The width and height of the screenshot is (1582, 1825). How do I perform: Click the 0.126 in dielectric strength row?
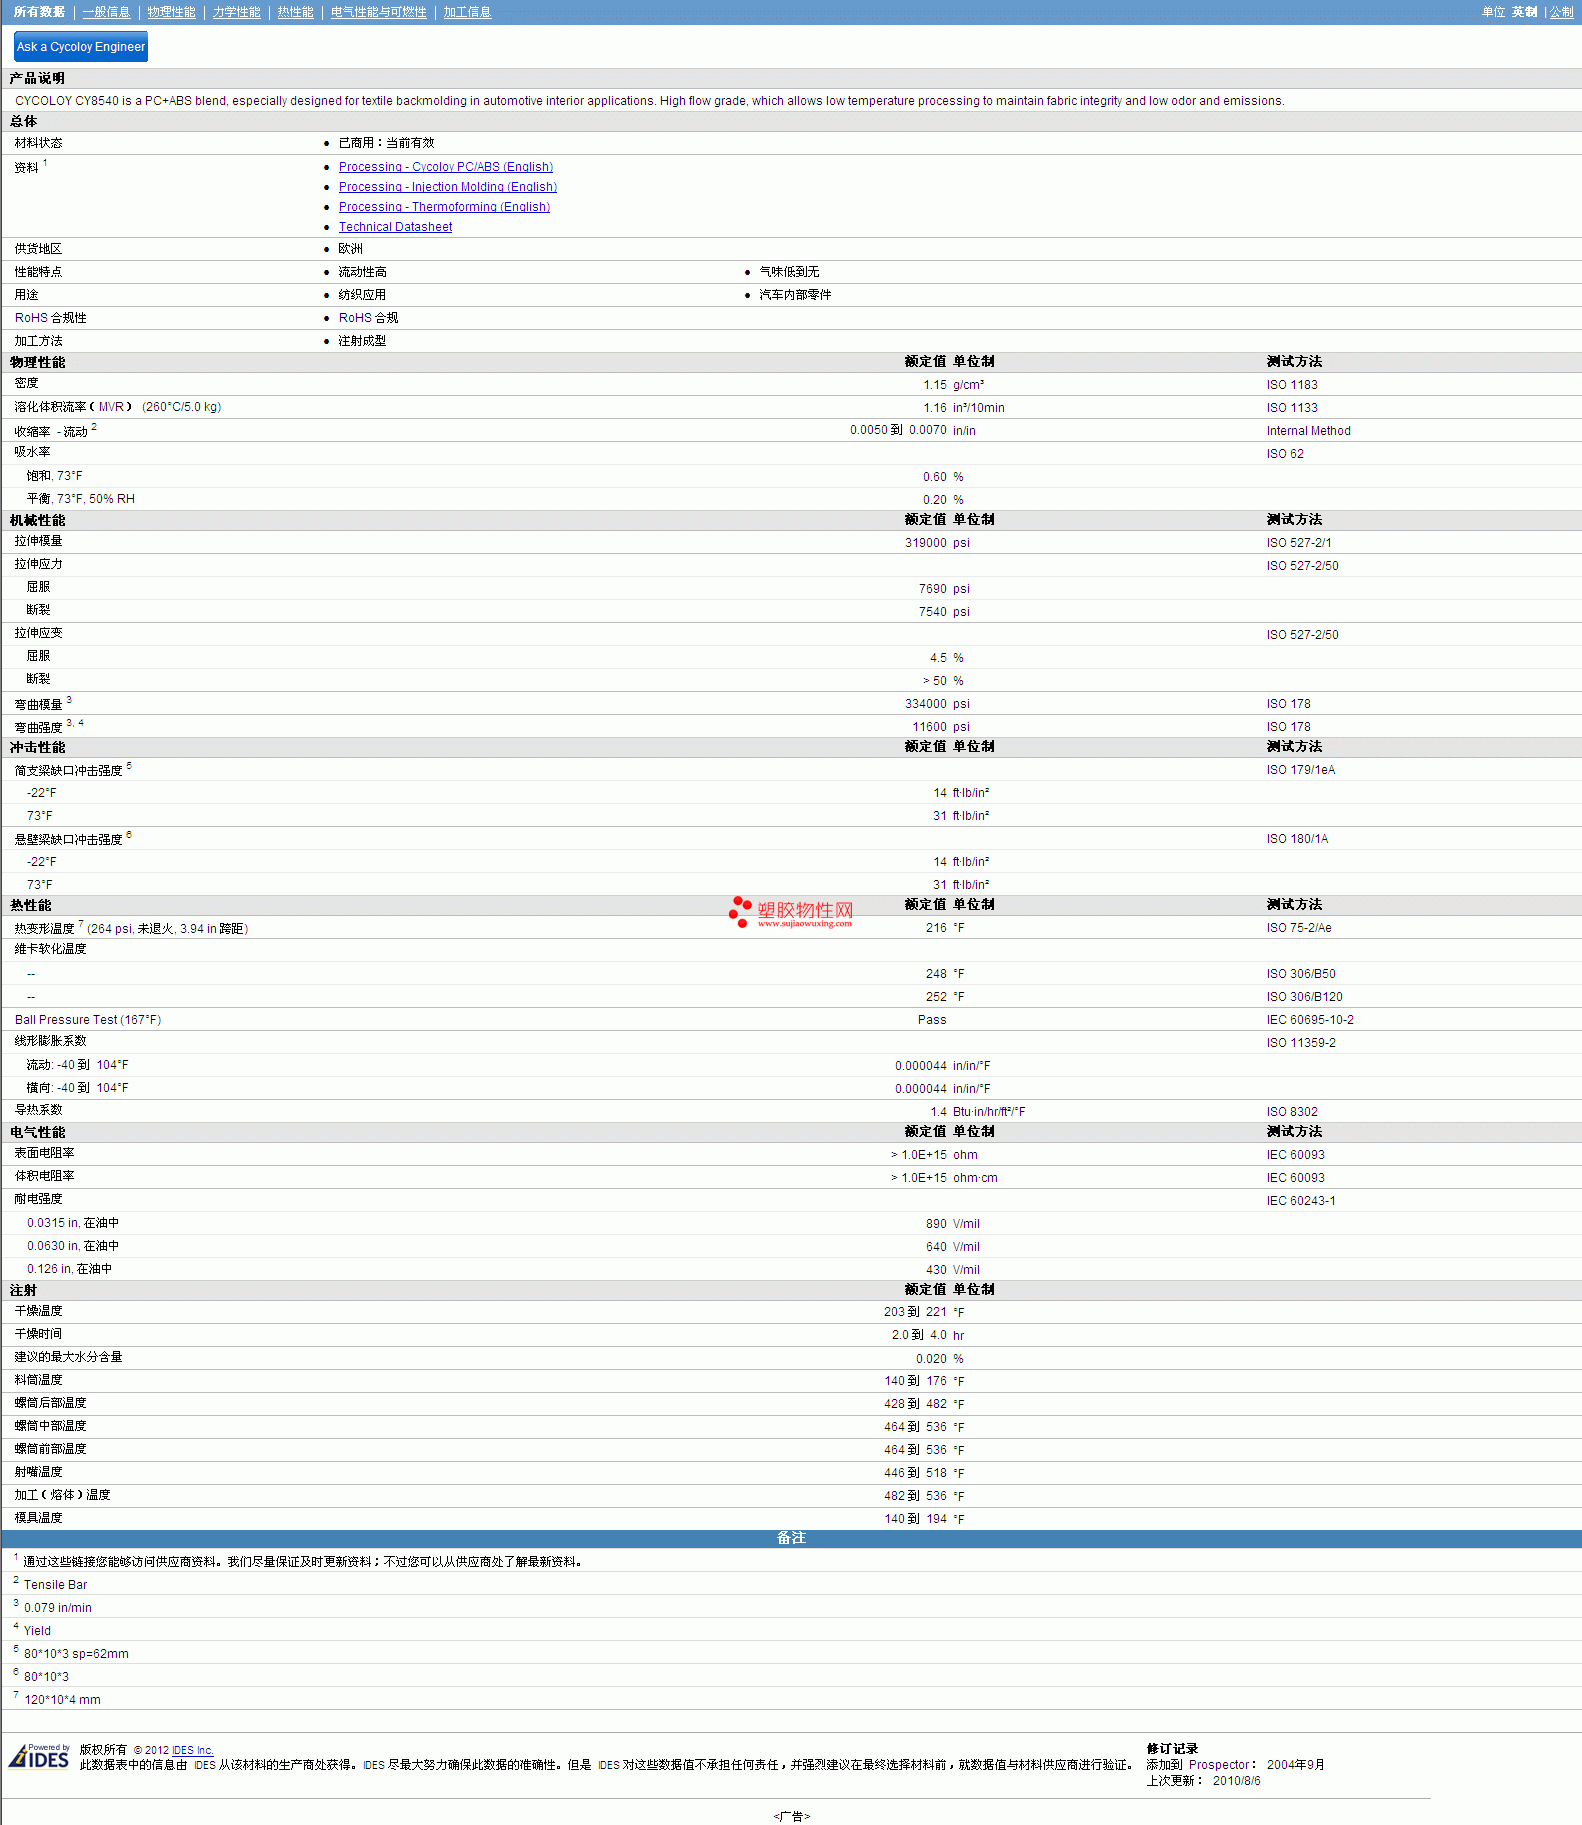click(x=791, y=1269)
